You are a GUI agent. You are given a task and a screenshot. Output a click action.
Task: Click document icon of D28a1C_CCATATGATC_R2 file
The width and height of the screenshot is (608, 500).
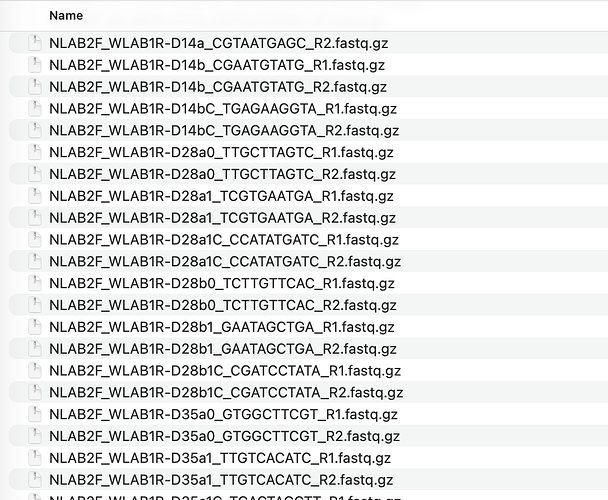point(35,261)
